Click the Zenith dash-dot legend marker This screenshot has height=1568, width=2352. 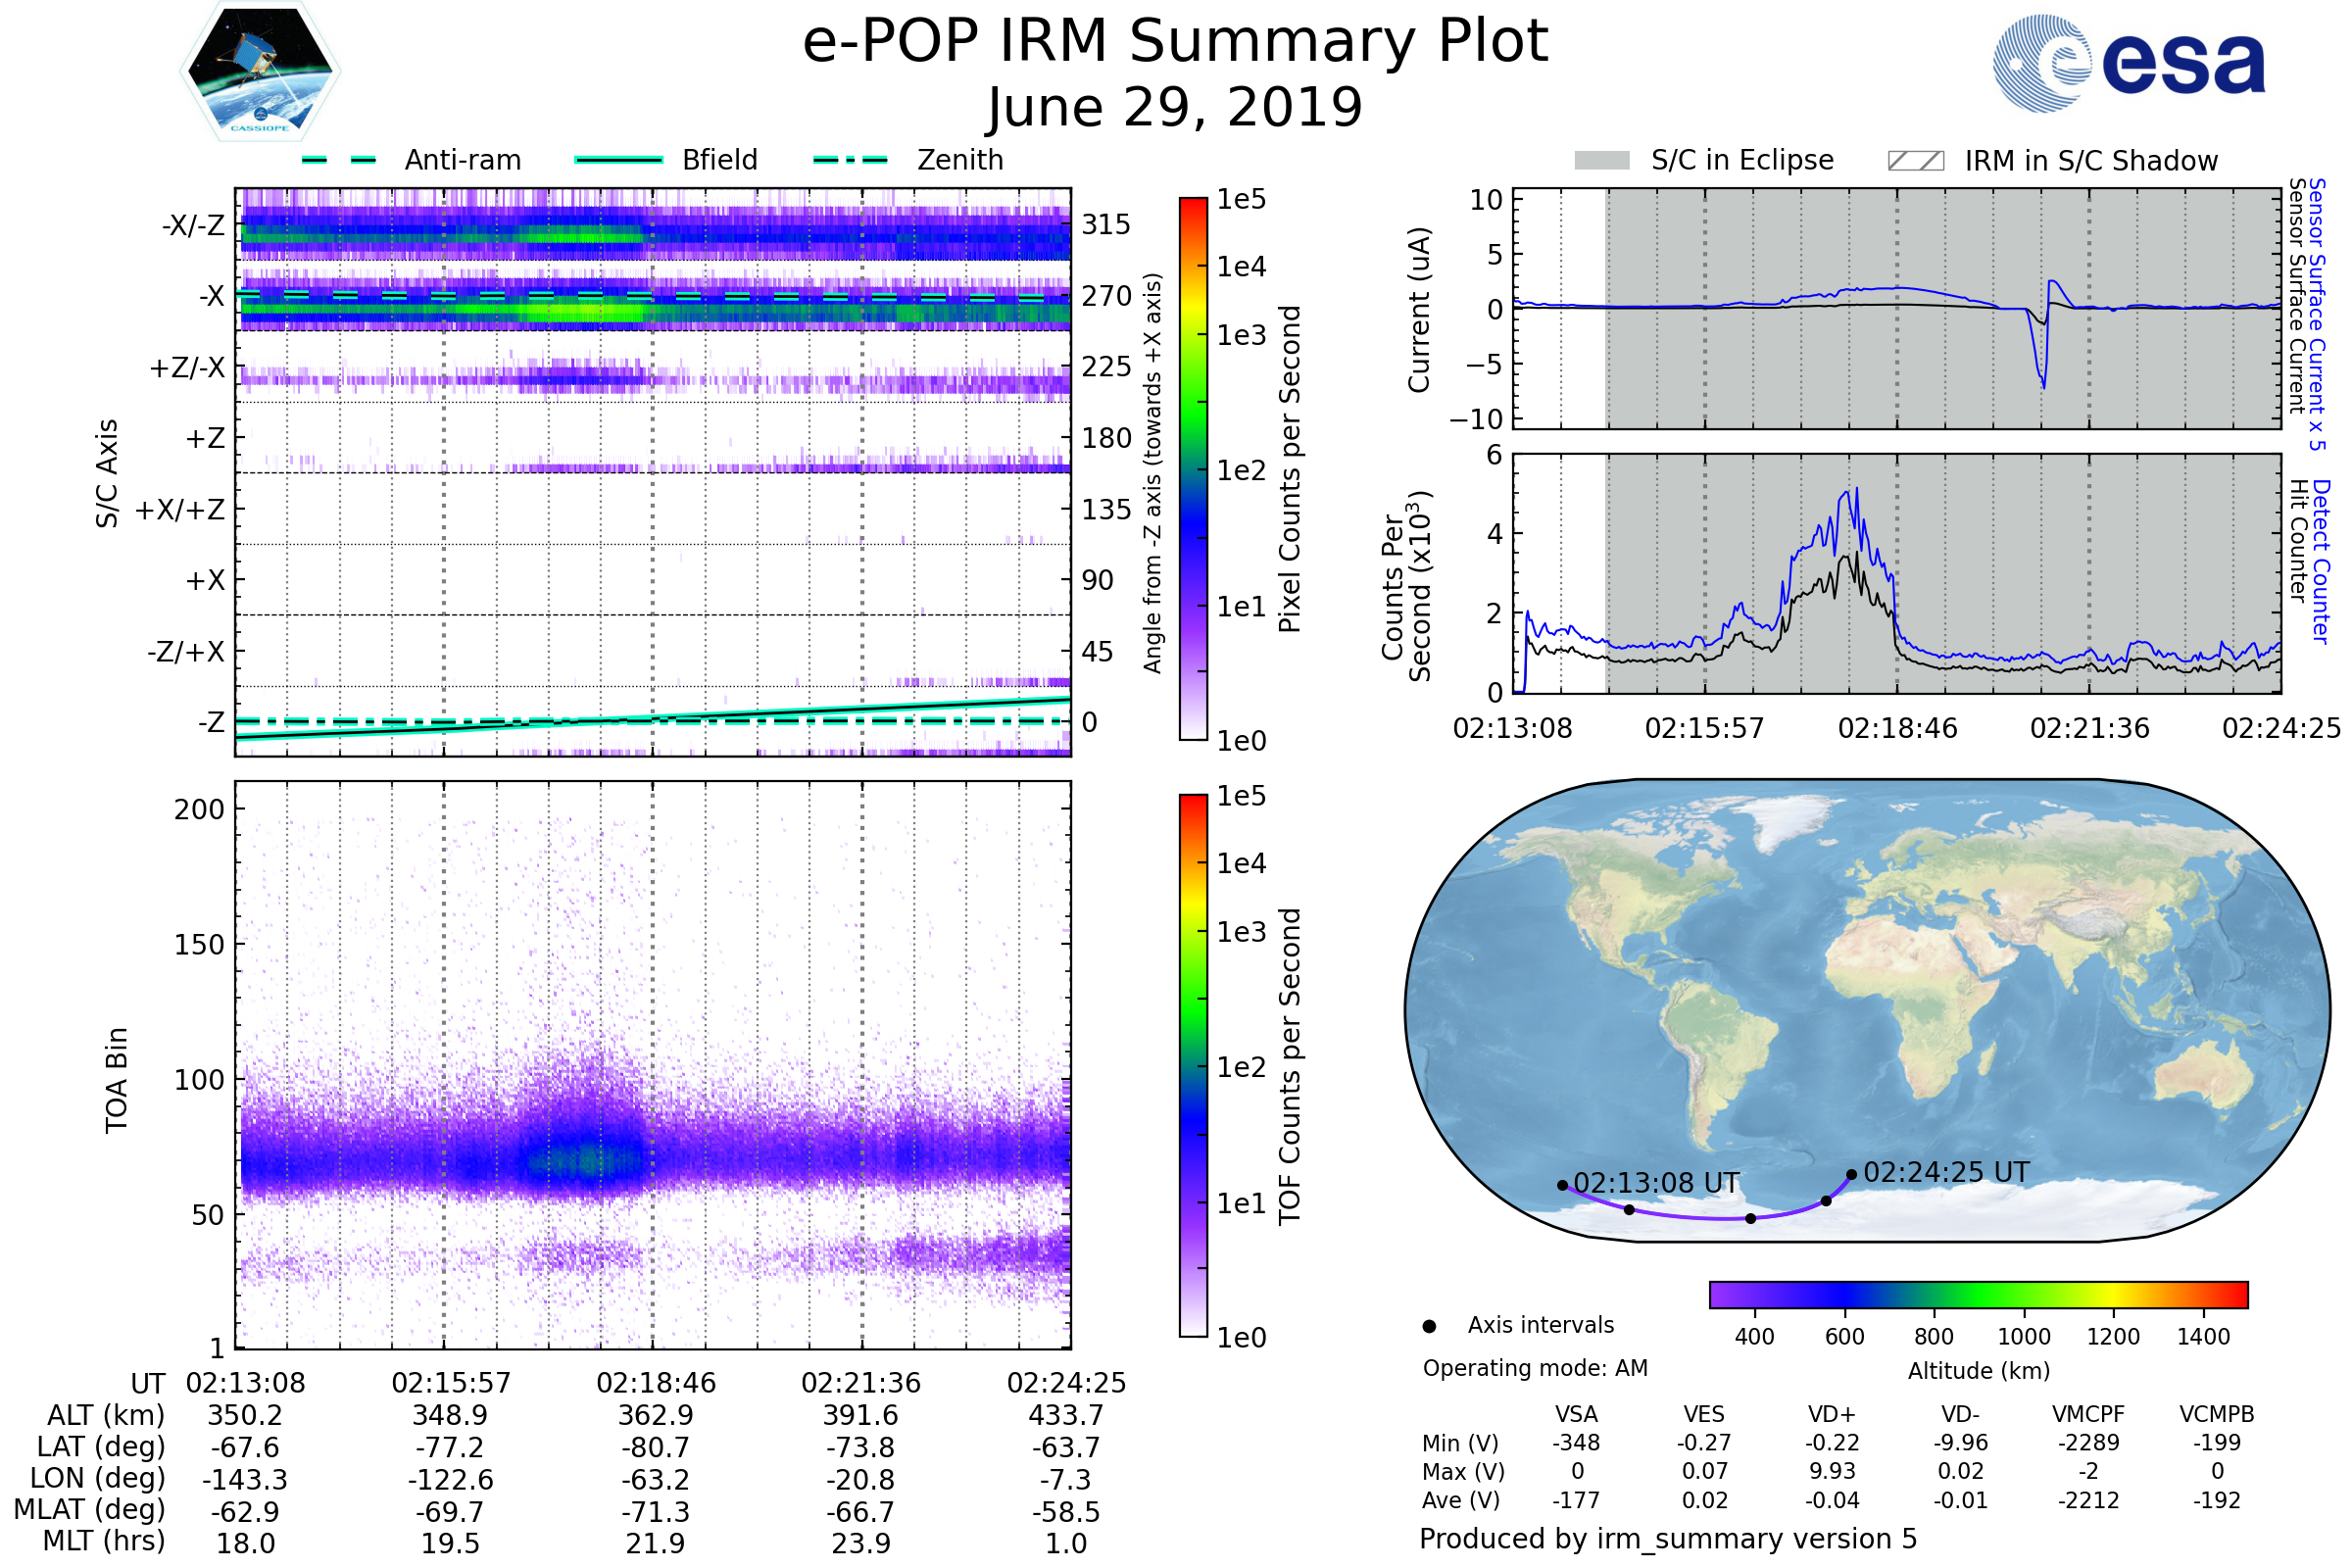[x=850, y=160]
